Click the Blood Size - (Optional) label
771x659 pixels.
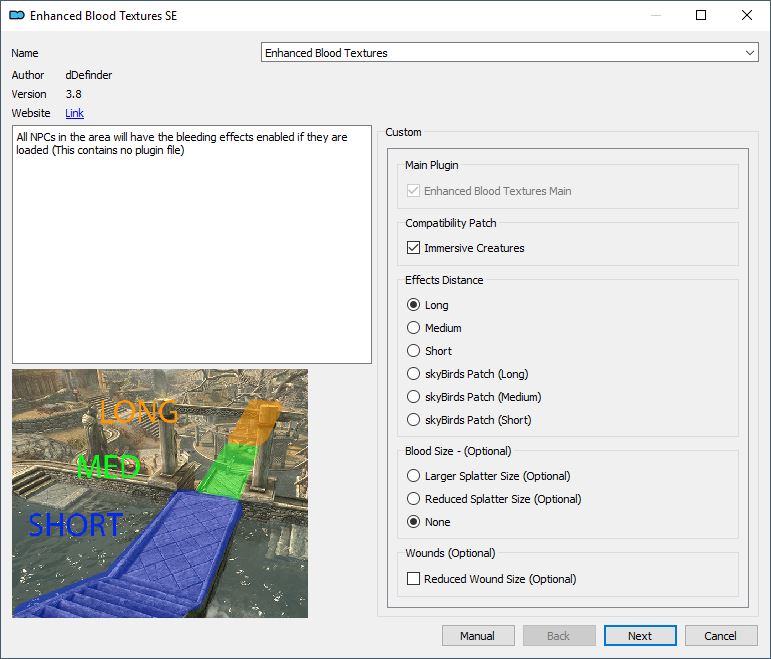pyautogui.click(x=458, y=451)
